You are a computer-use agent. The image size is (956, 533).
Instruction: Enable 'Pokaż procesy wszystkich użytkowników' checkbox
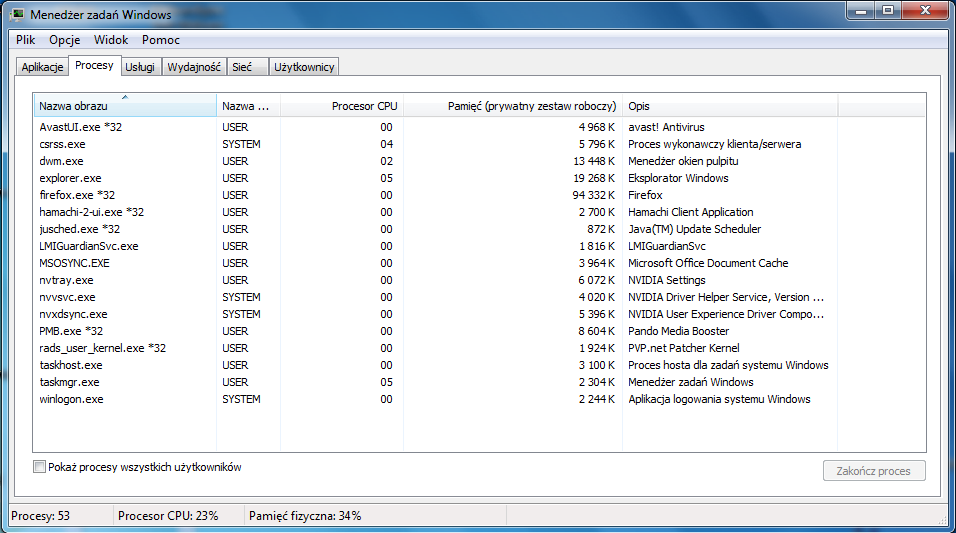pos(40,467)
